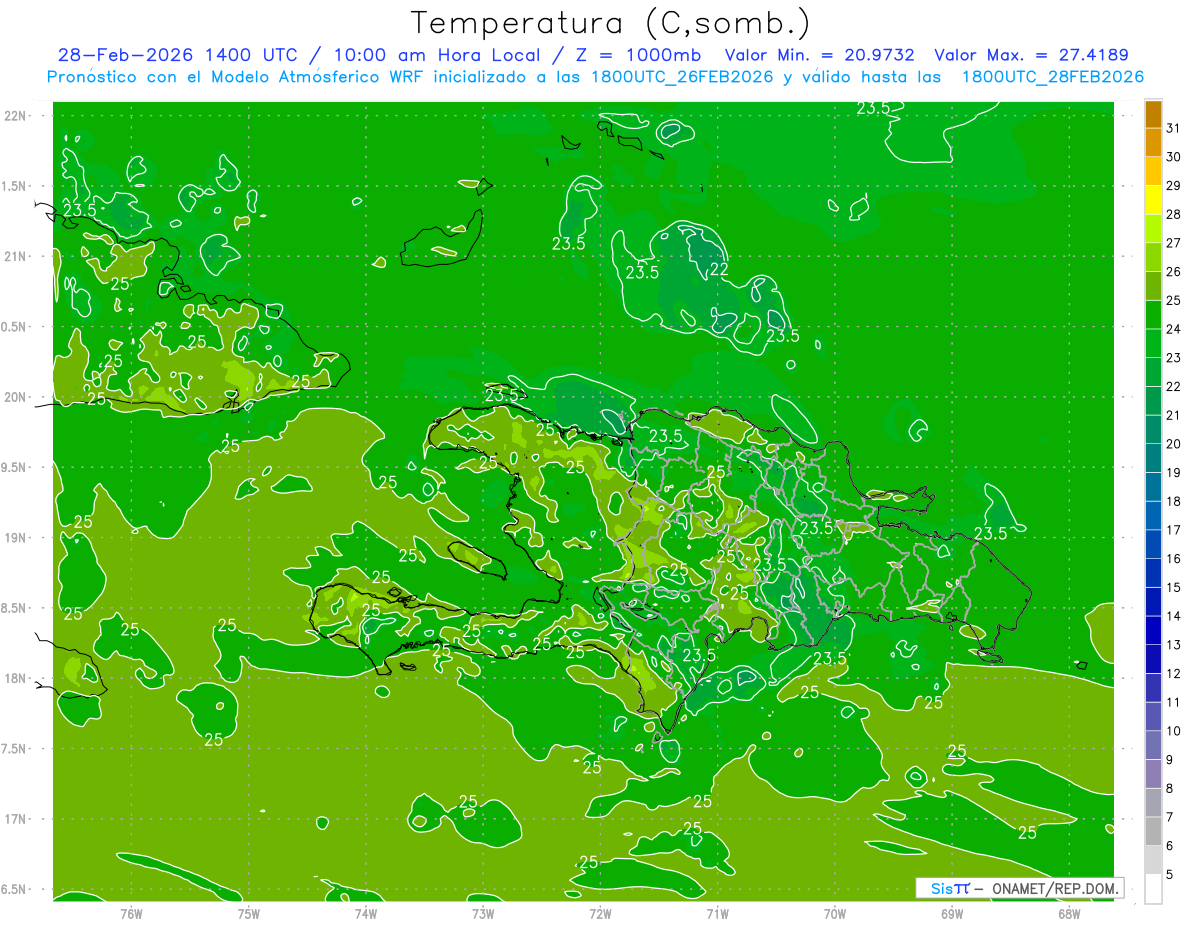Select the '1800UTC_28FEB2026' valid-until timestamp
The image size is (1200, 927).
point(1053,77)
